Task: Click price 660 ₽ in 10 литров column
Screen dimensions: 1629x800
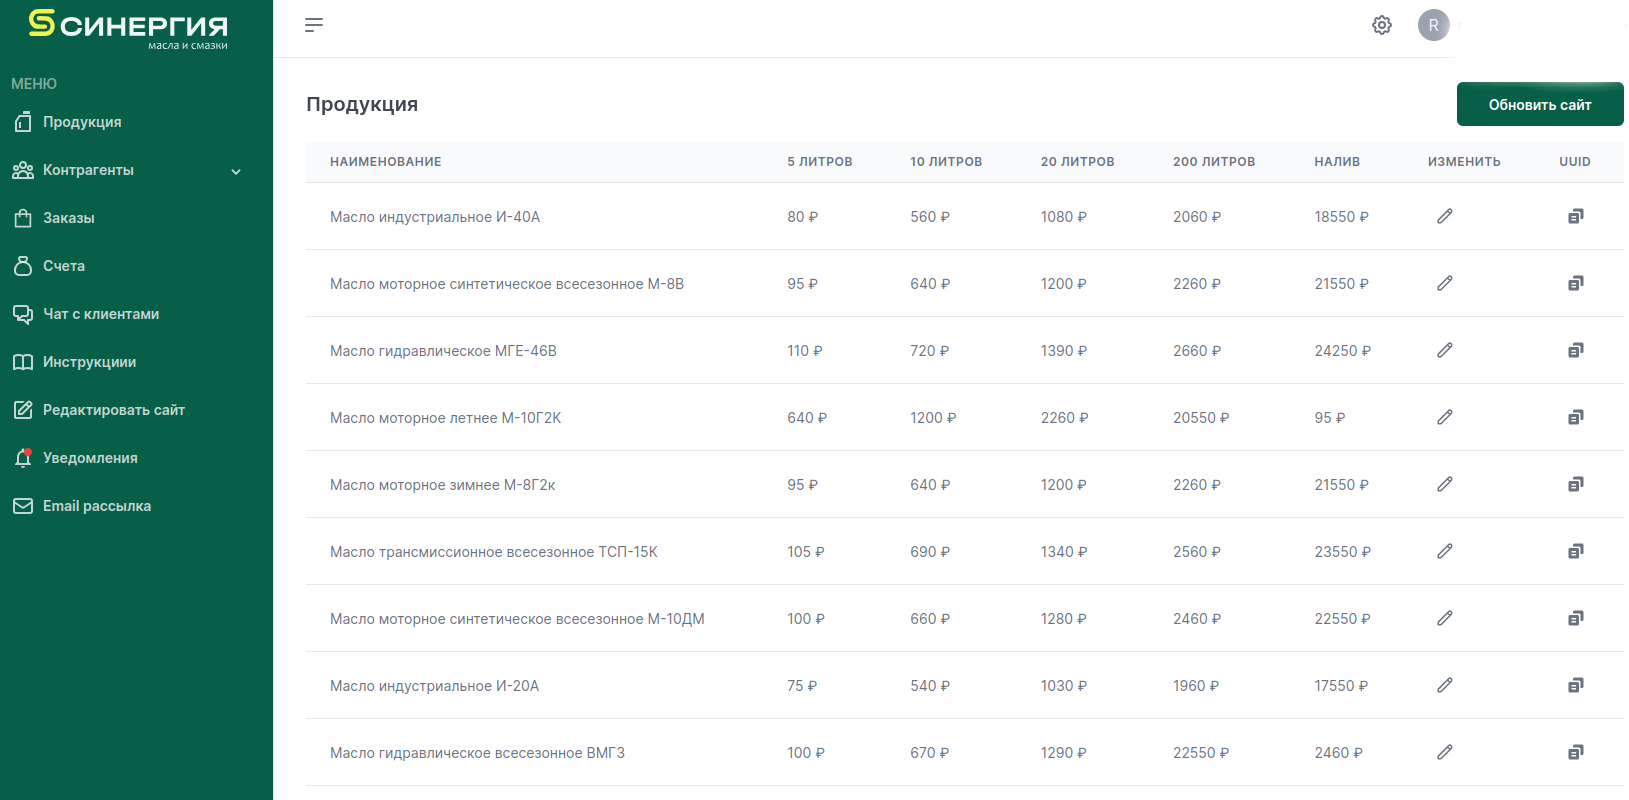Action: point(930,619)
